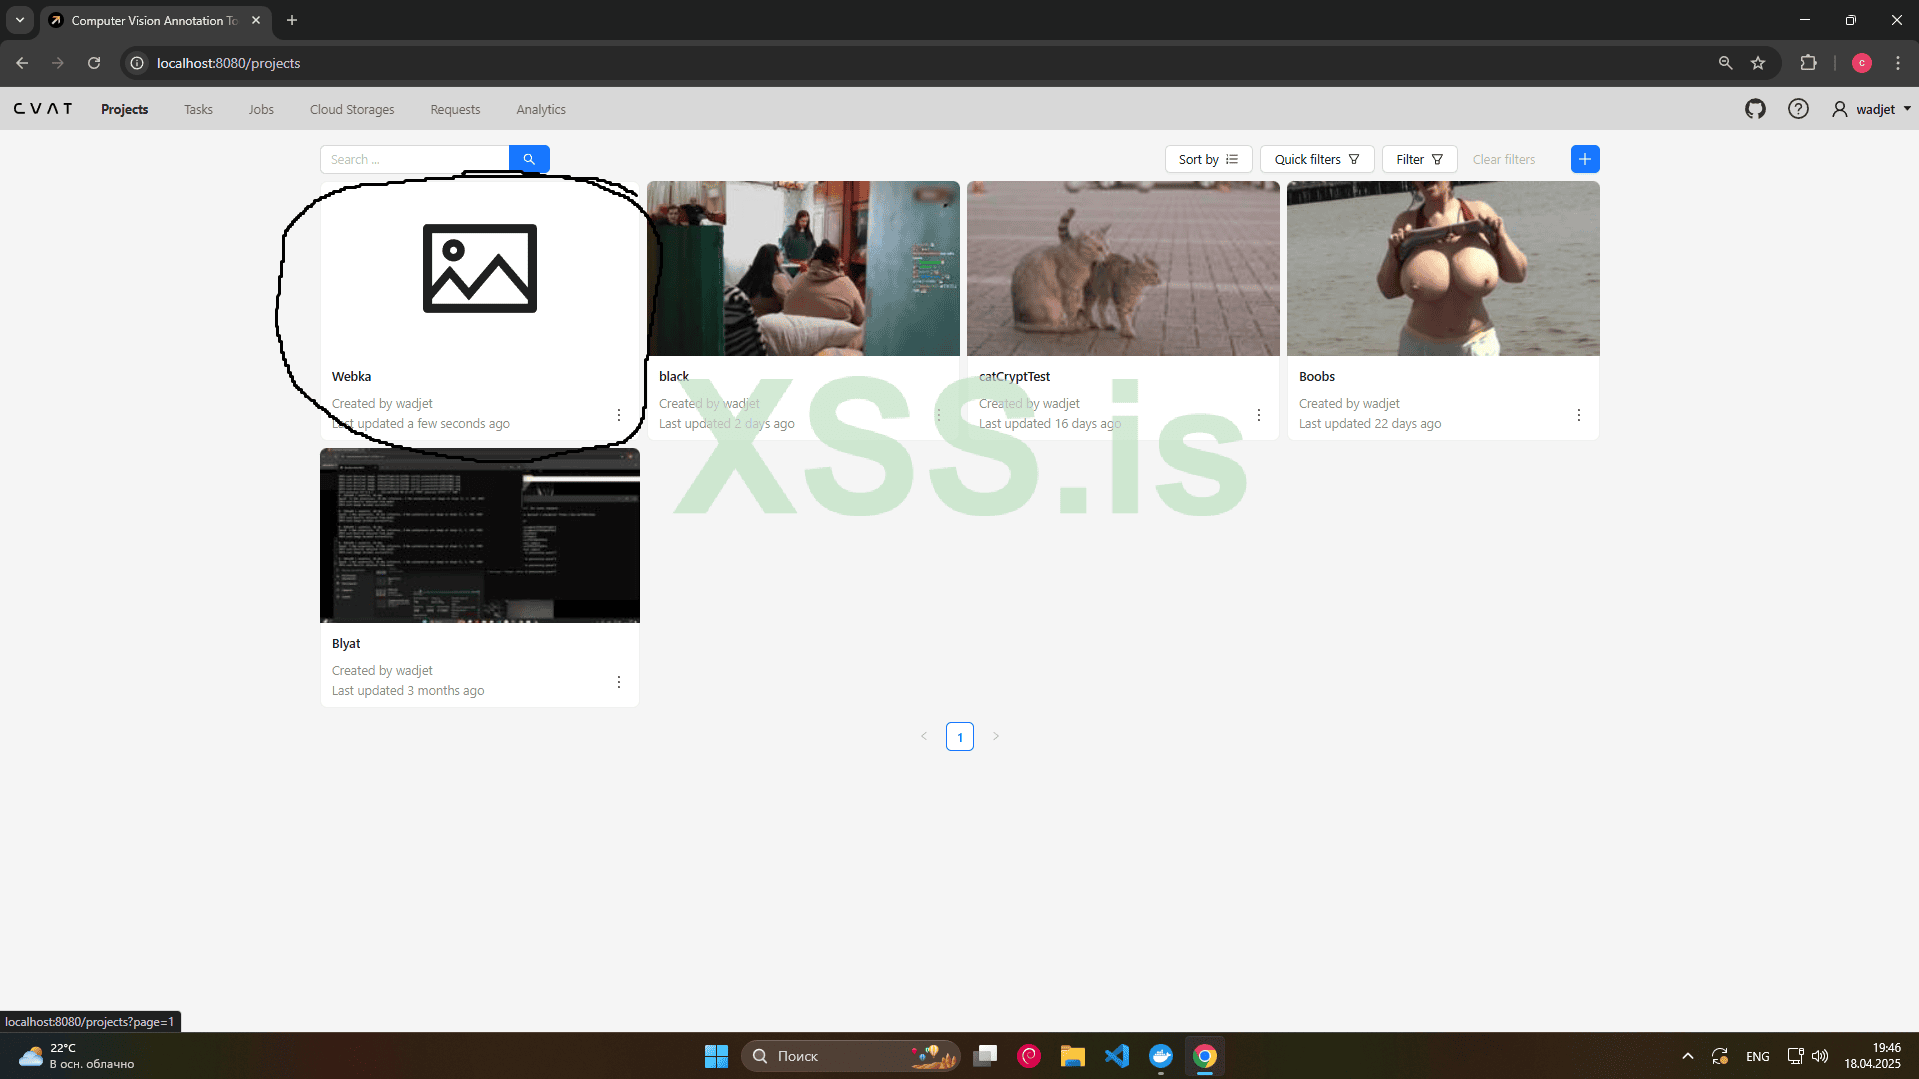This screenshot has width=1919, height=1079.
Task: Open Visual Studio Code from the taskbar
Action: click(1117, 1056)
